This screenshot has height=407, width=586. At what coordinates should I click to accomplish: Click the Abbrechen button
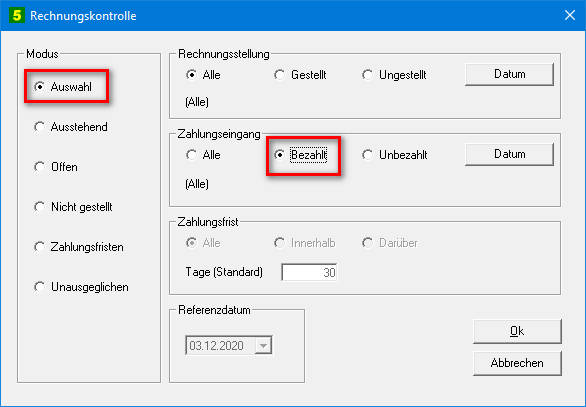click(517, 363)
